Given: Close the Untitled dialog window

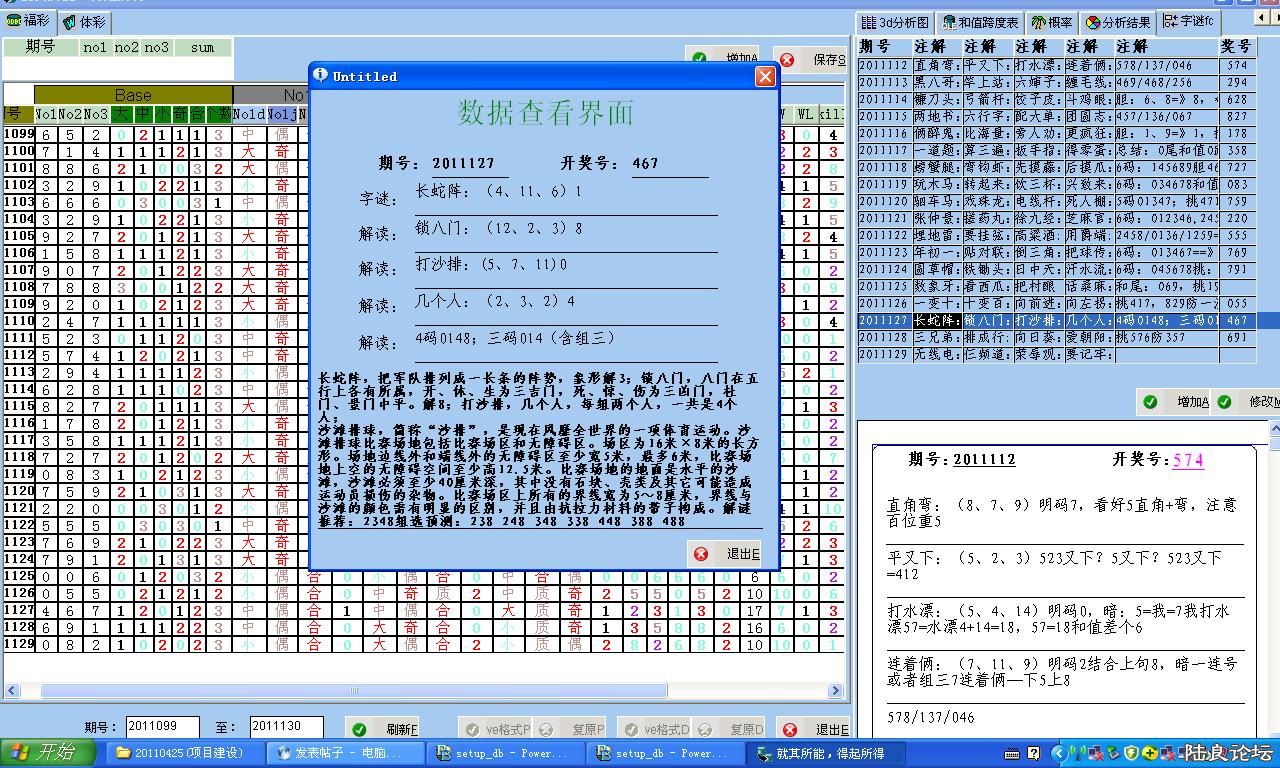Looking at the screenshot, I should point(765,76).
